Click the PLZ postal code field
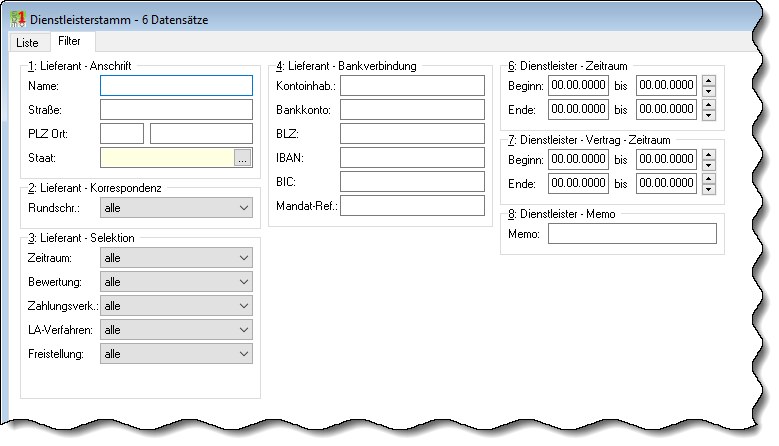The image size is (779, 446). coord(122,133)
